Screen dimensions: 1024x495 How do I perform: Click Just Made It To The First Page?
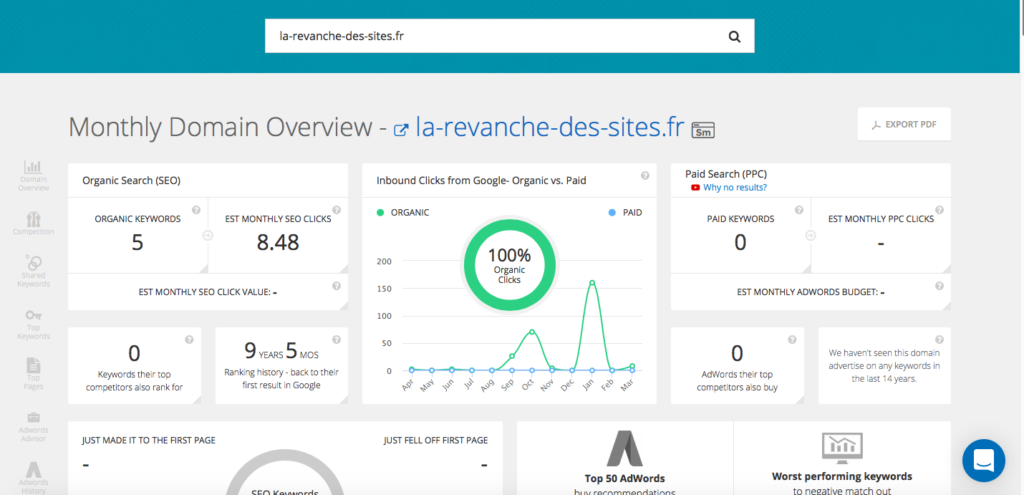click(149, 441)
